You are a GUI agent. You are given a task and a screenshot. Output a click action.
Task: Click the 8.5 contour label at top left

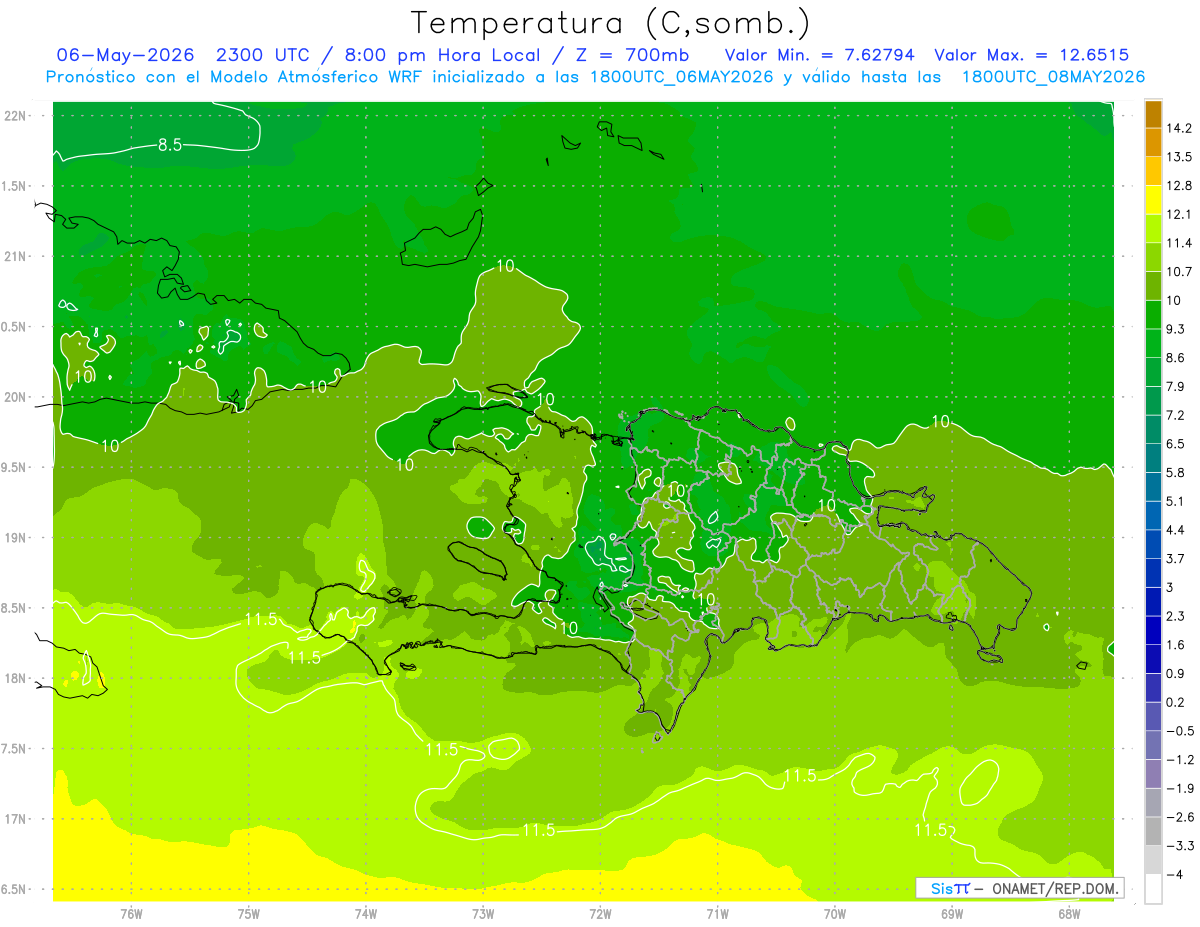pyautogui.click(x=170, y=145)
